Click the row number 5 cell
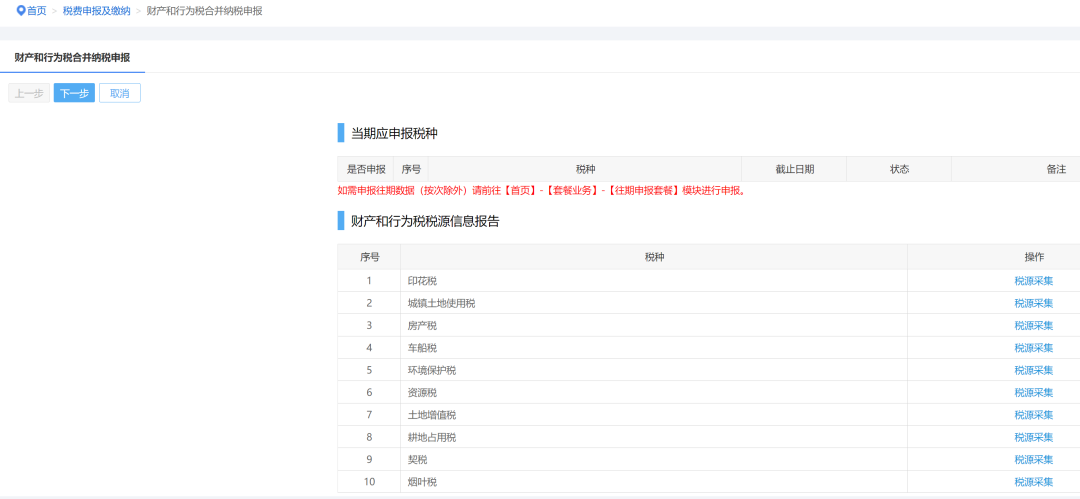1080x499 pixels. click(x=369, y=370)
